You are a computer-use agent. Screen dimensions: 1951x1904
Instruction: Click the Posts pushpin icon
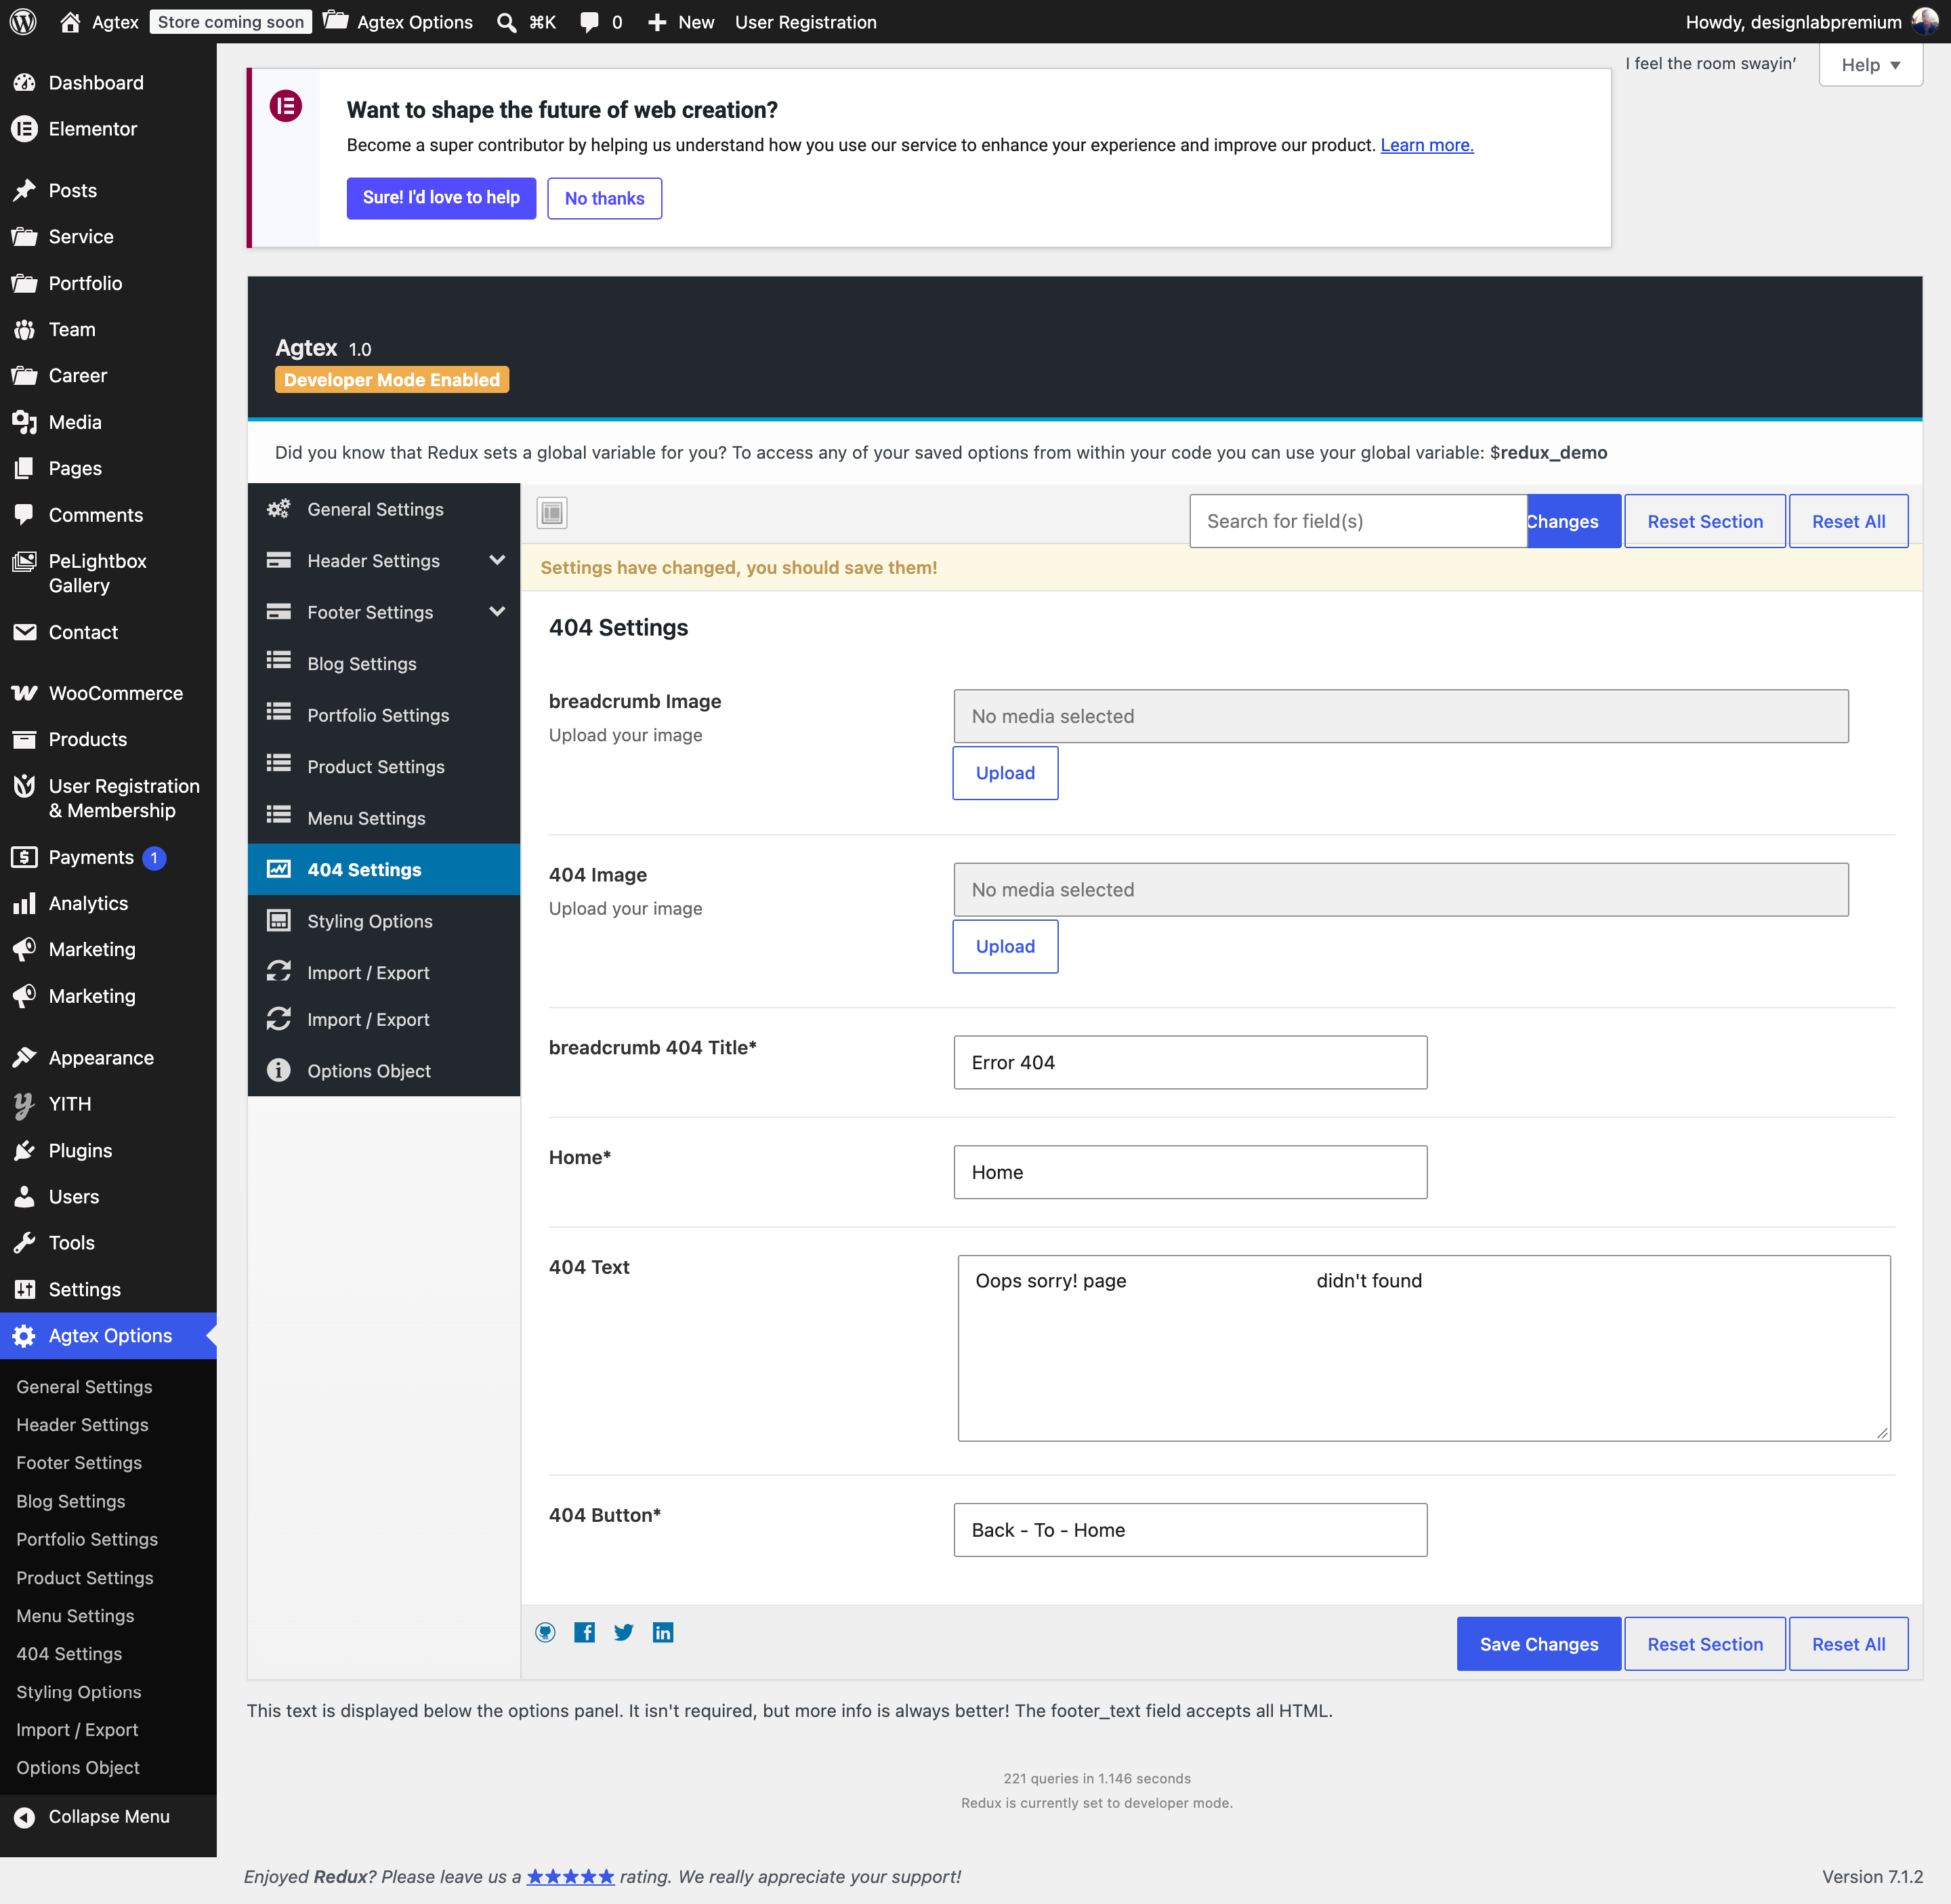point(24,190)
